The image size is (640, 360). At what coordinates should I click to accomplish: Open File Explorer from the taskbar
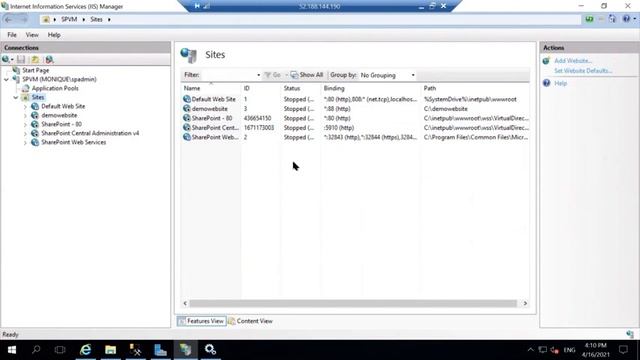[x=111, y=350]
